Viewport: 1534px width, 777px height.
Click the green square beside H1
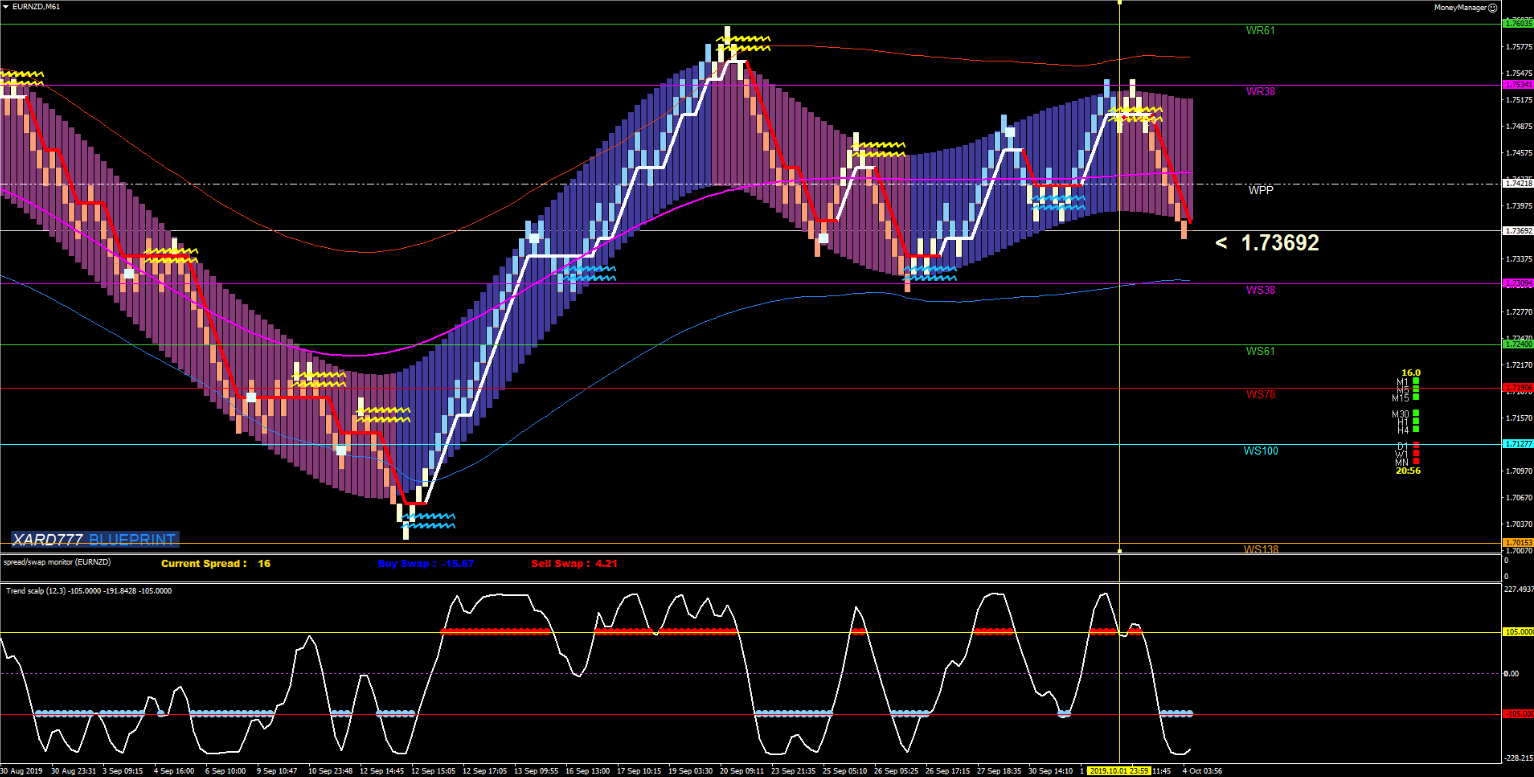pyautogui.click(x=1416, y=422)
